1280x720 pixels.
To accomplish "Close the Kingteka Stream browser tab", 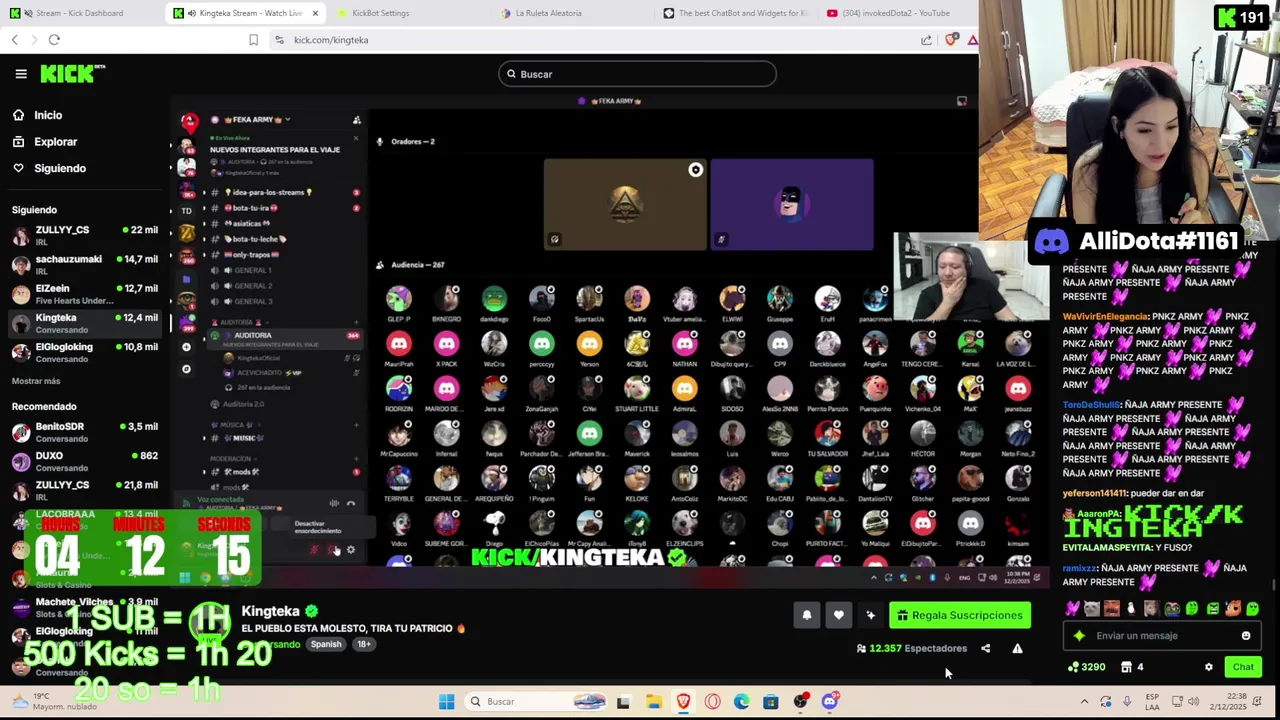I will pyautogui.click(x=315, y=13).
